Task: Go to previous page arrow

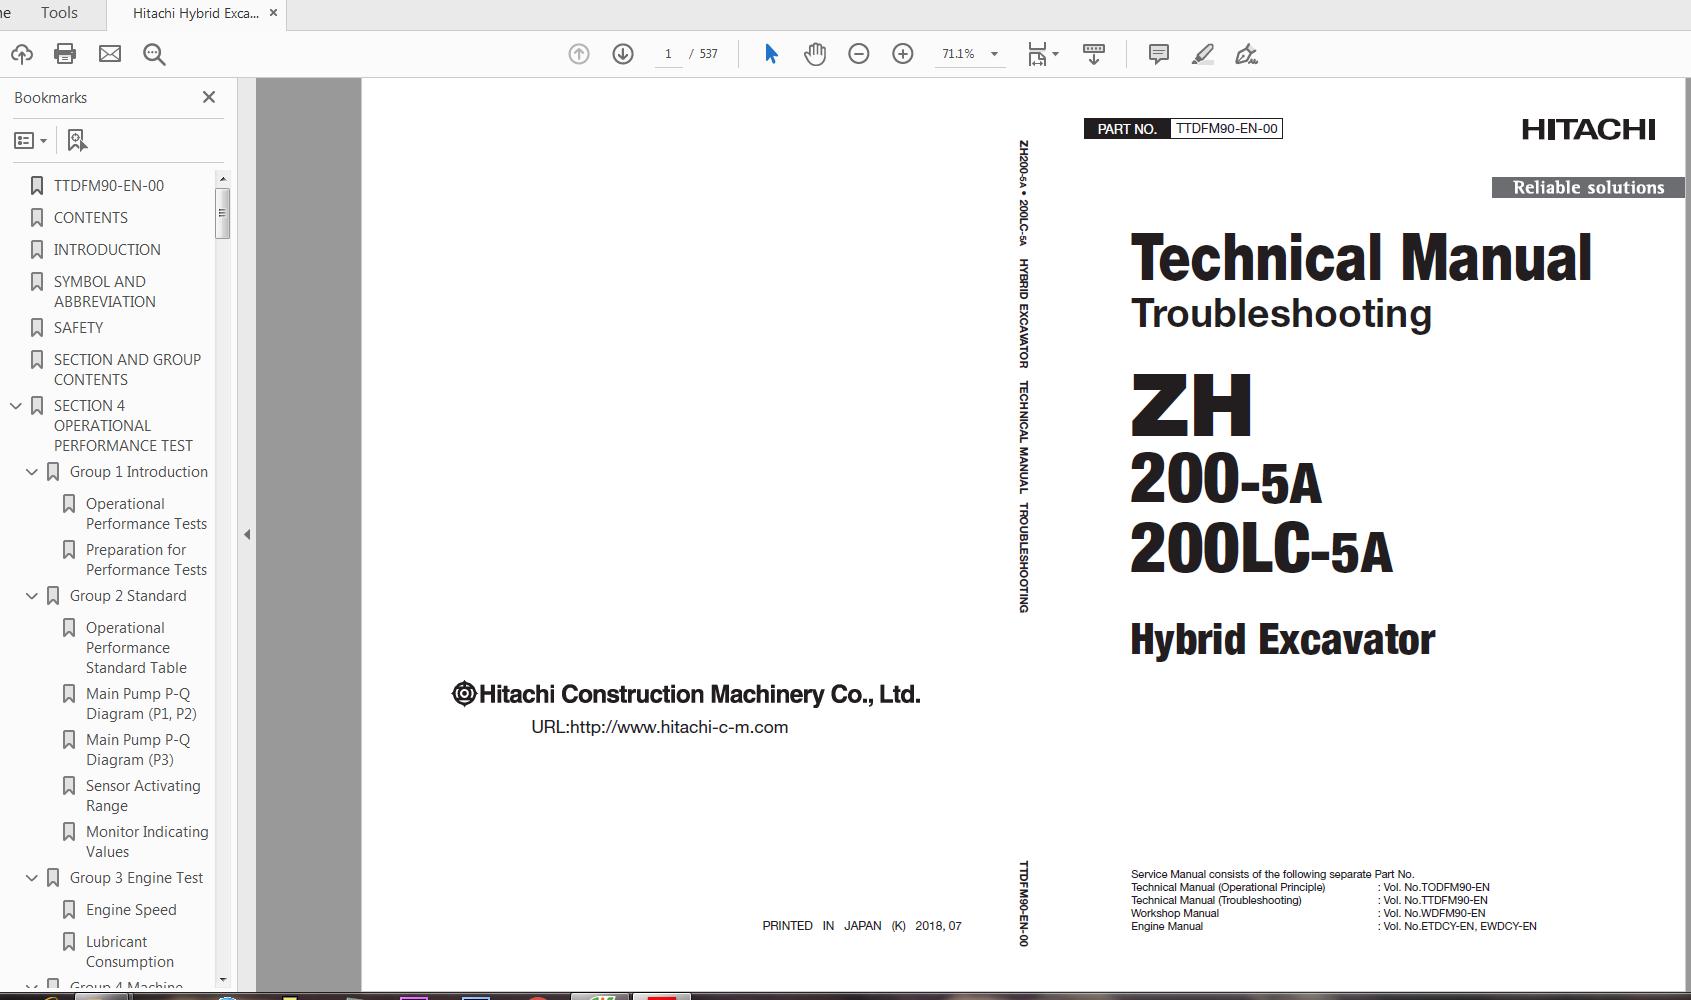Action: [x=579, y=54]
